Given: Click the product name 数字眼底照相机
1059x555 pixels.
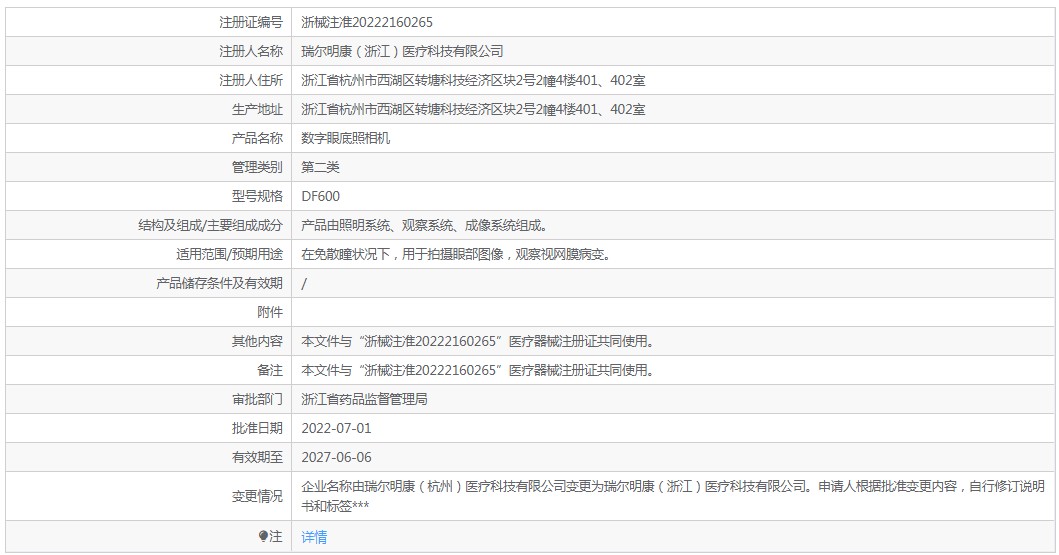Looking at the screenshot, I should click(x=346, y=138).
